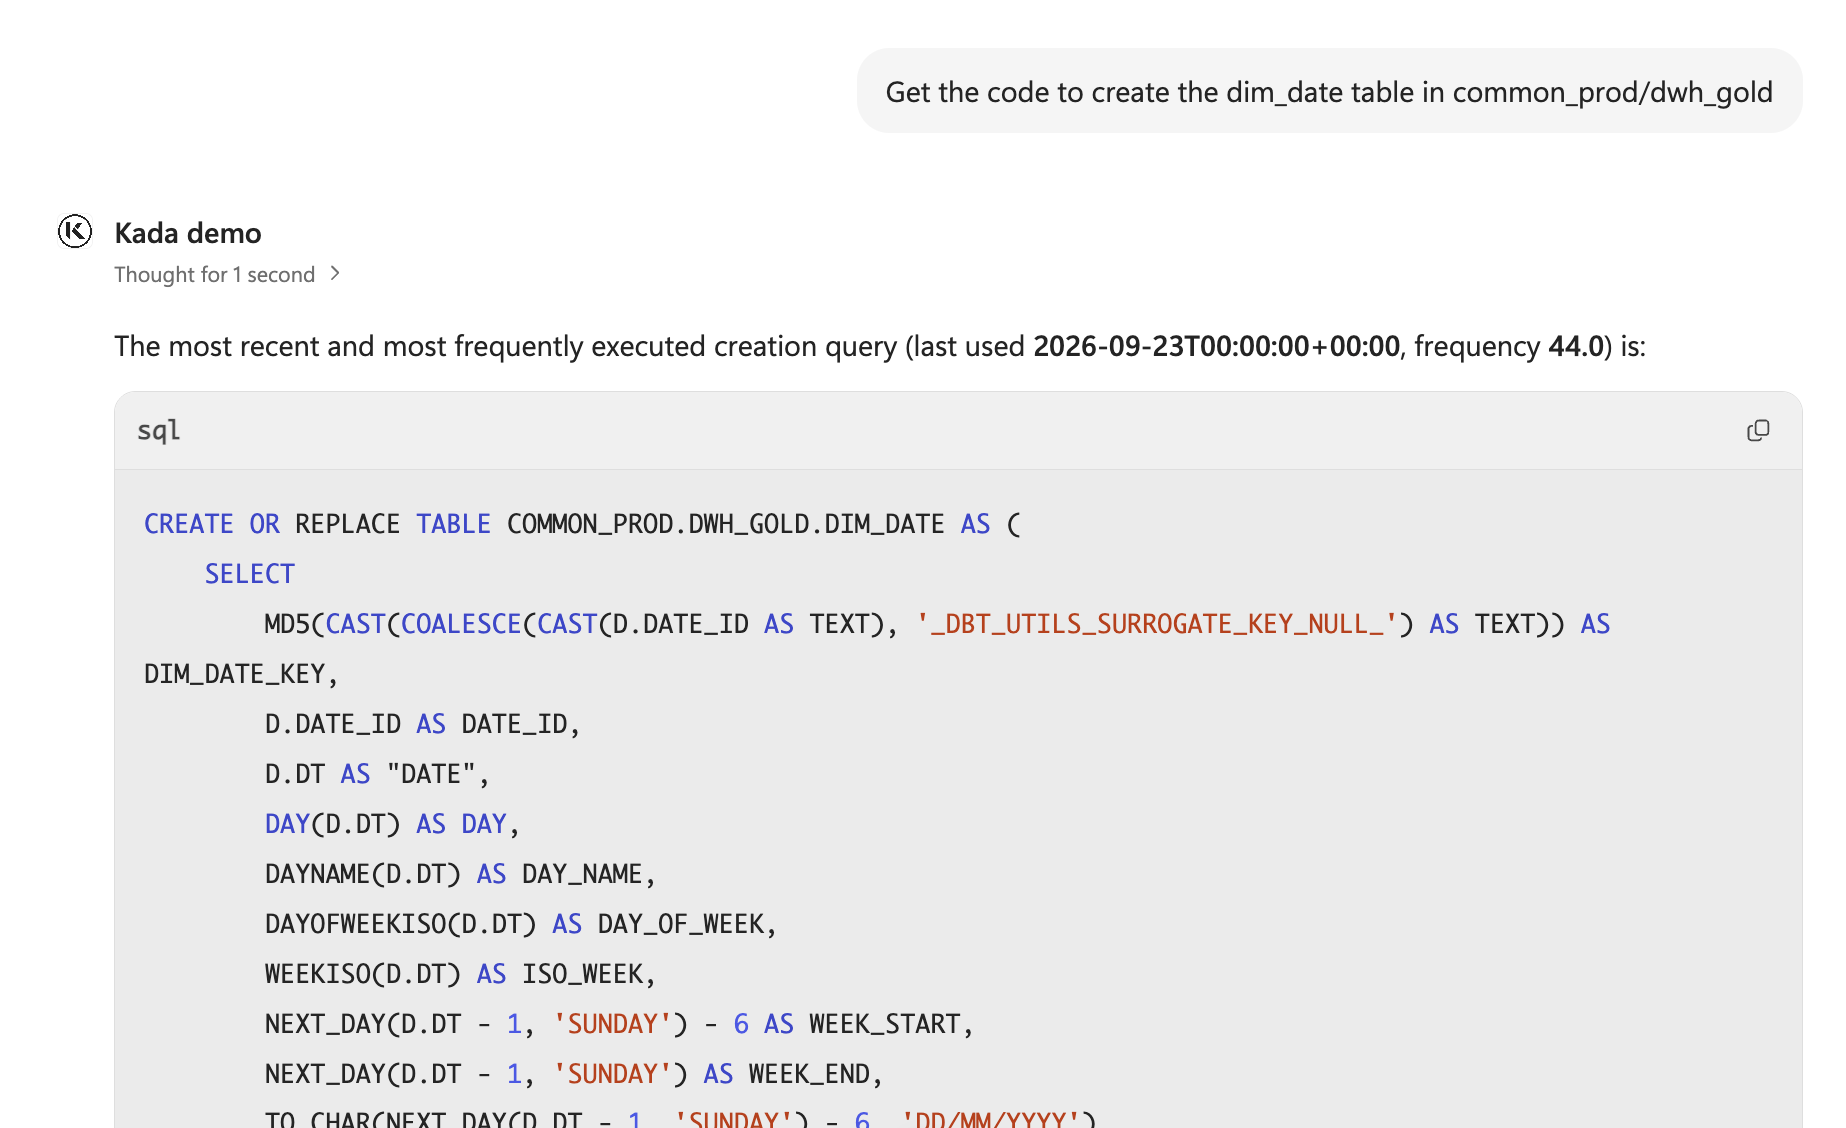Screen dimensions: 1846x1128
Task: Click the '_DBT_UTILS_SURROGATE_KEY_NULL_' string literal
Action: pyautogui.click(x=1156, y=624)
